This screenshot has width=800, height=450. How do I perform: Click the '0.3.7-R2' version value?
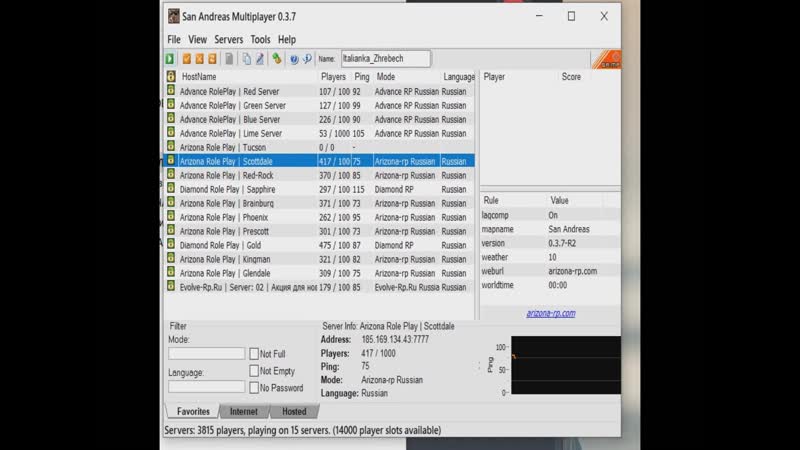(x=562, y=243)
